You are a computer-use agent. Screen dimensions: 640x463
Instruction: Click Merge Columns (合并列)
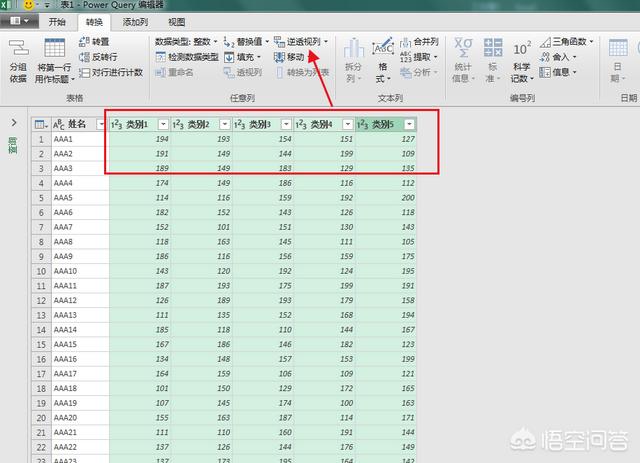click(x=419, y=41)
